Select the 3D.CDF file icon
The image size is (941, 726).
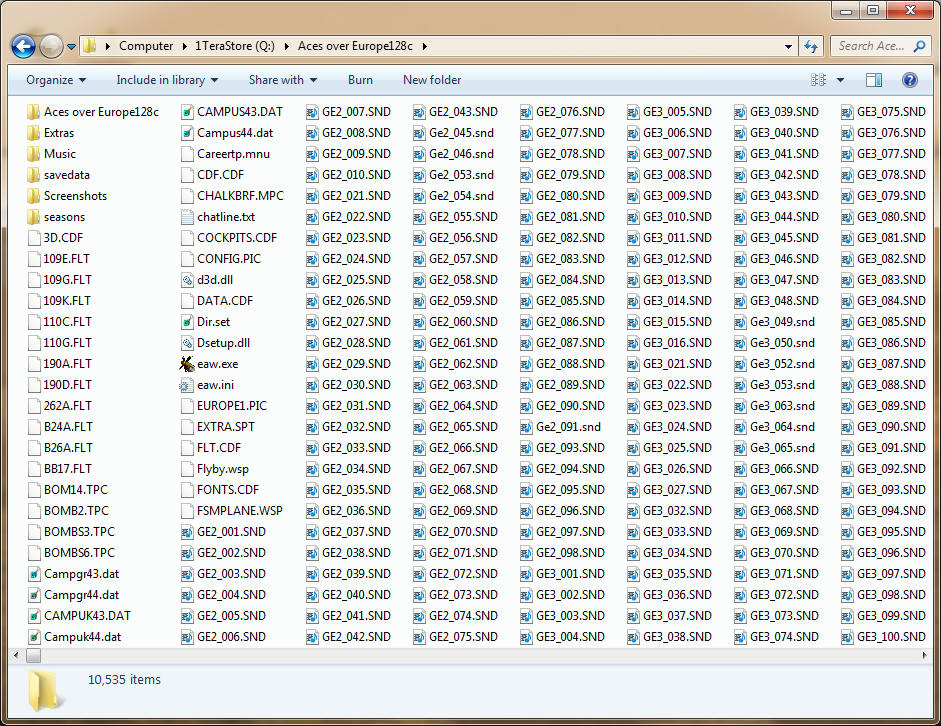[34, 238]
